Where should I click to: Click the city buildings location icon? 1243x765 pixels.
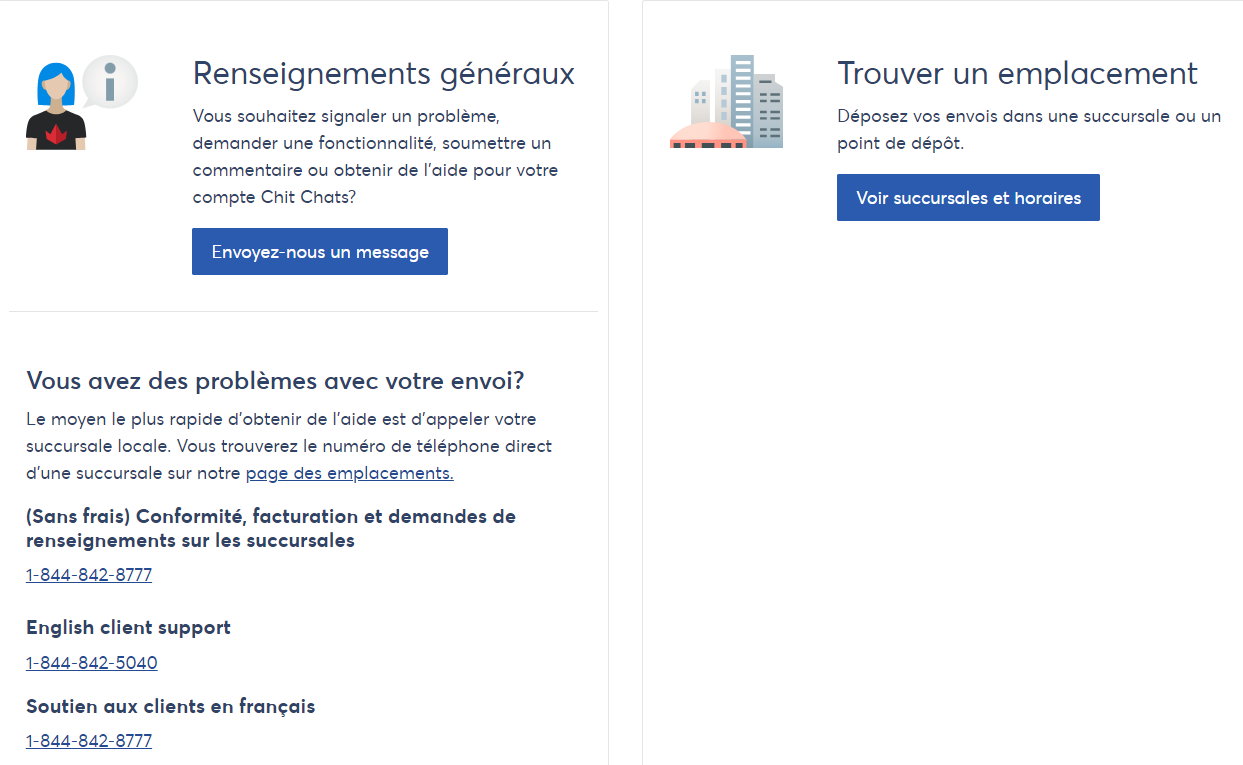click(727, 102)
